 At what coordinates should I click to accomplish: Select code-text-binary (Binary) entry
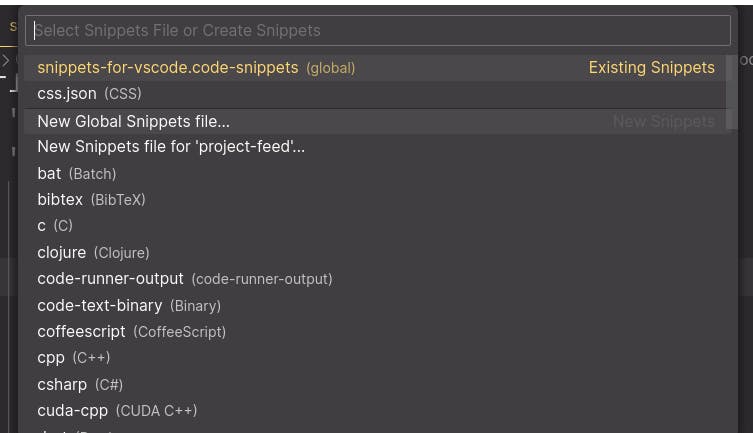click(x=129, y=305)
